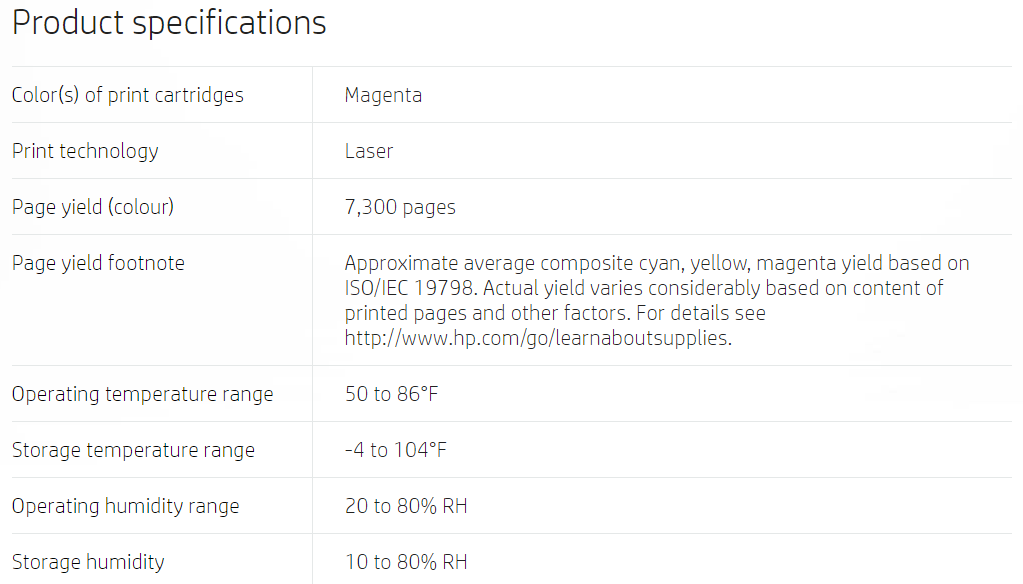The image size is (1023, 584).
Task: Select the Operating temperature range label
Action: (142, 394)
